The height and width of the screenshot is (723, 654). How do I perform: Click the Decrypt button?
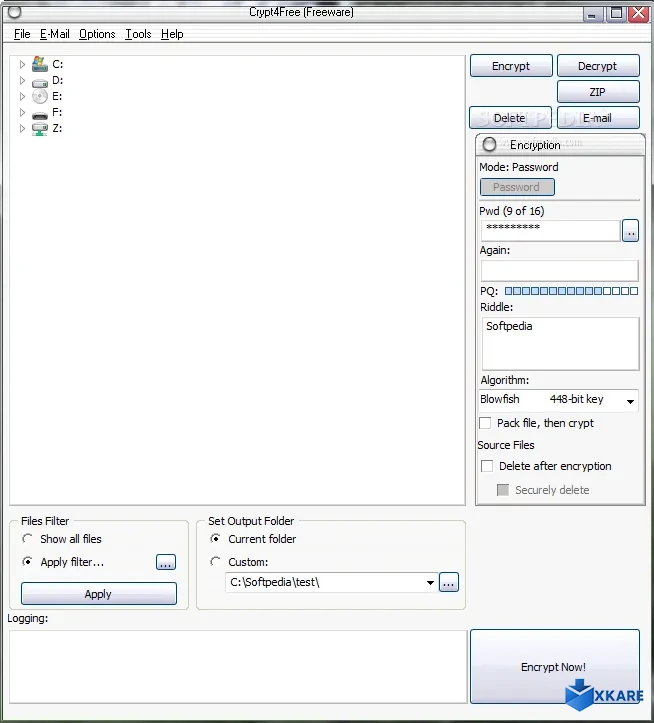point(598,66)
